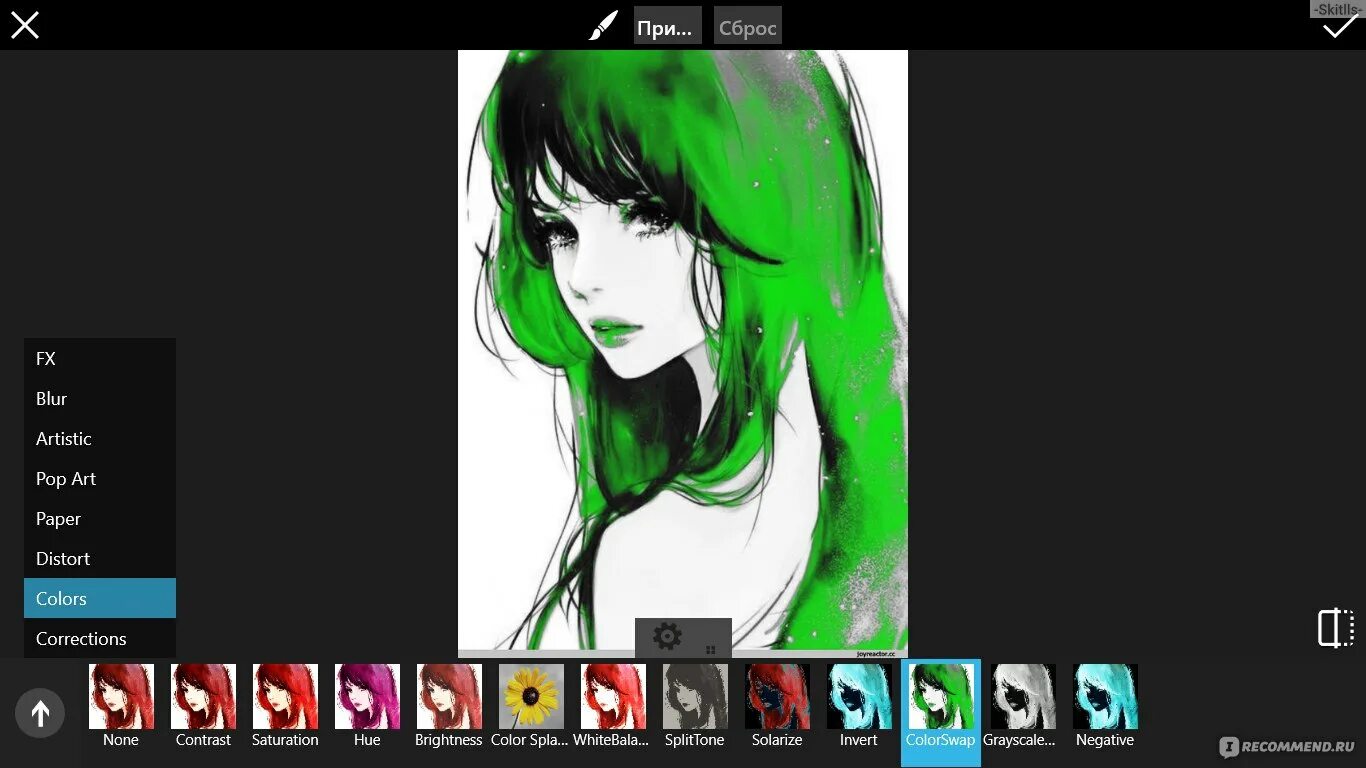Open the Pop Art category

click(x=100, y=478)
